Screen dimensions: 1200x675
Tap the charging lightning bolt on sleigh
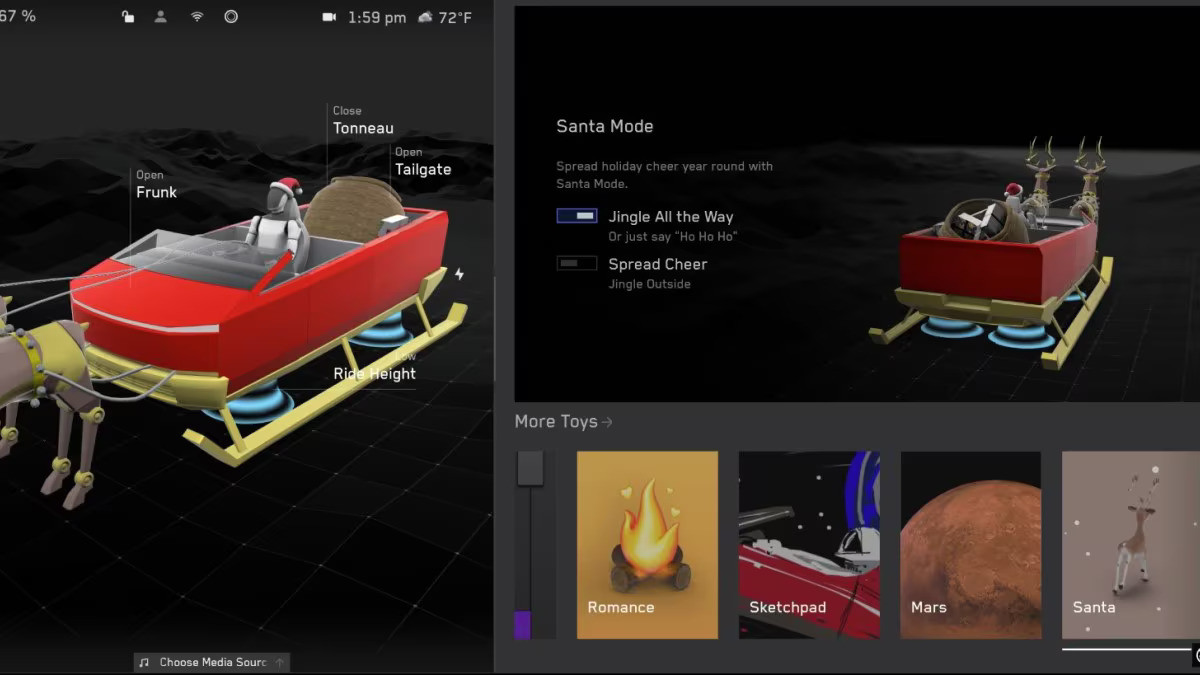459,274
